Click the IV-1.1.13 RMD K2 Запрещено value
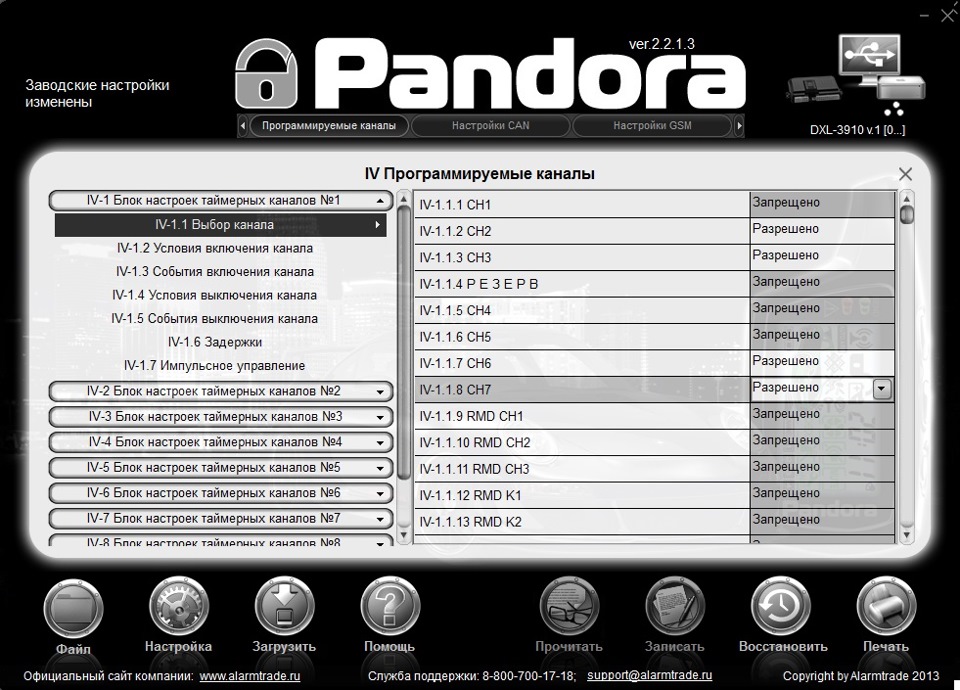This screenshot has width=960, height=690. click(x=822, y=520)
